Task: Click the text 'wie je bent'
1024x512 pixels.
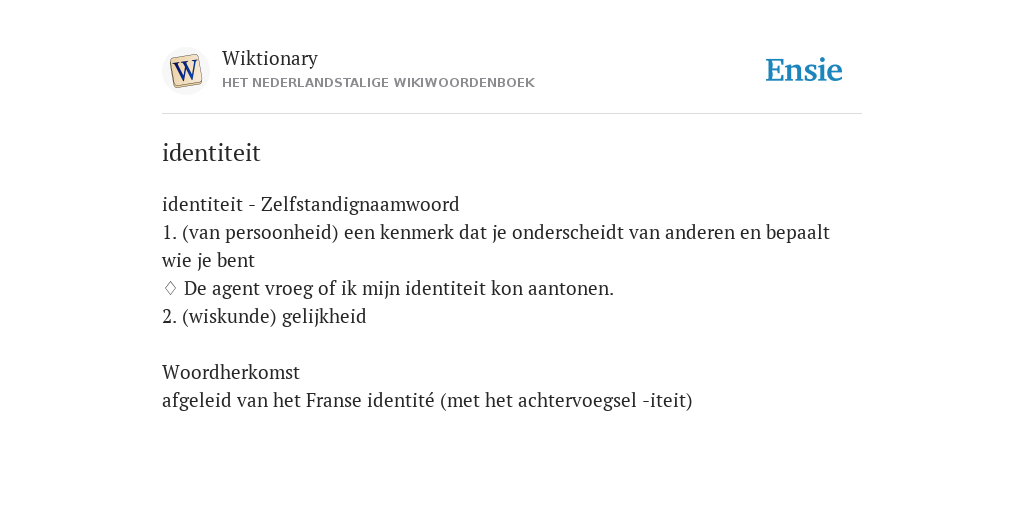Action: click(208, 261)
